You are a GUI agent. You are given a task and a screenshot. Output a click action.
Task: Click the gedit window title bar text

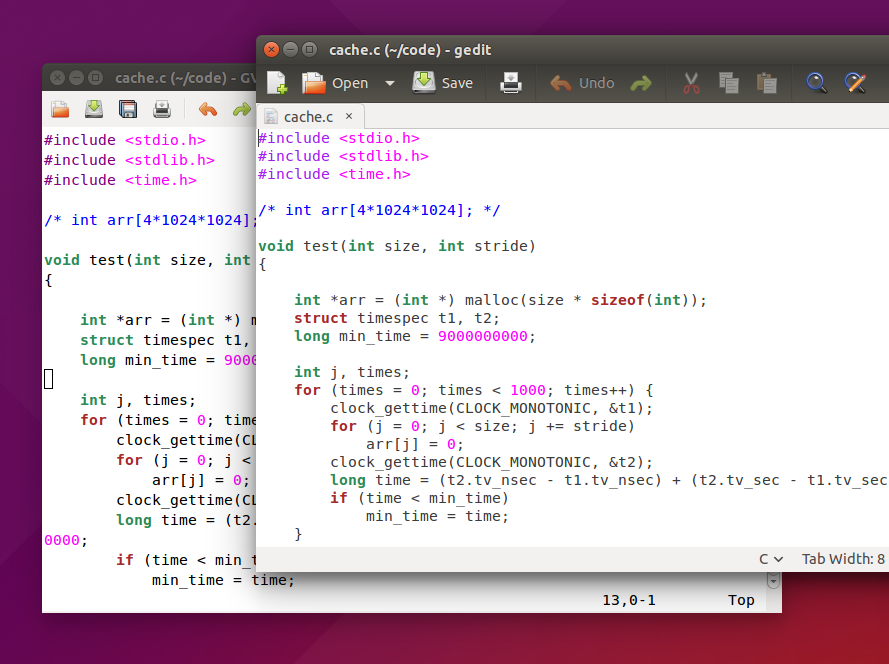click(410, 50)
